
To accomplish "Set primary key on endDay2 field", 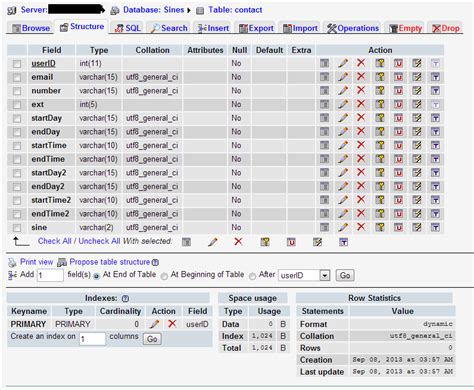I will pos(380,186).
